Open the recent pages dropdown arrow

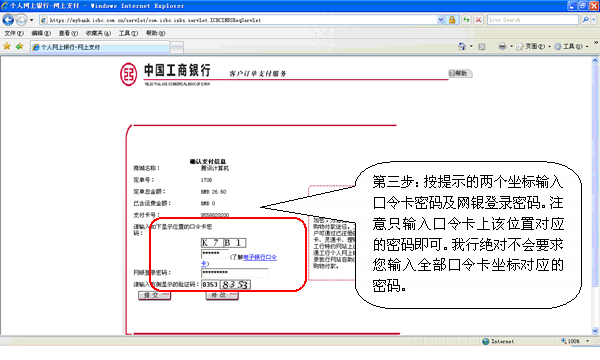click(x=32, y=20)
